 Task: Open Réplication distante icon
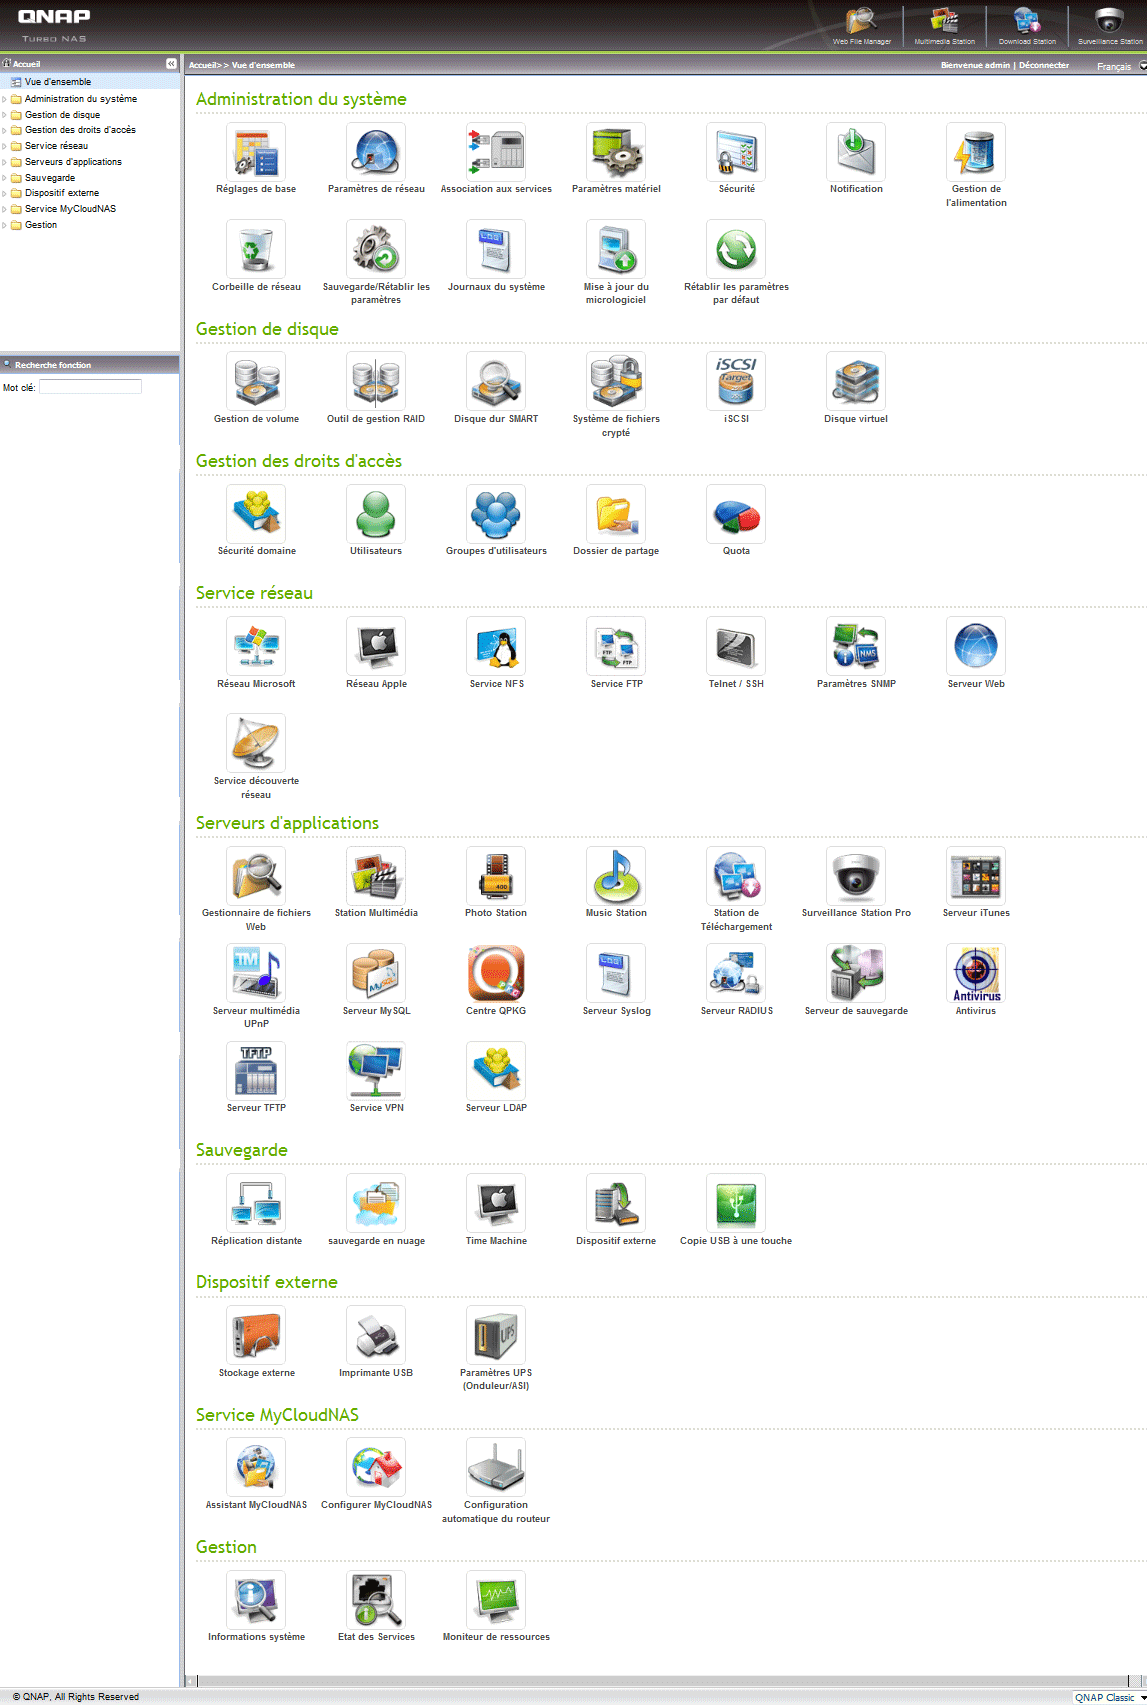tap(256, 1203)
